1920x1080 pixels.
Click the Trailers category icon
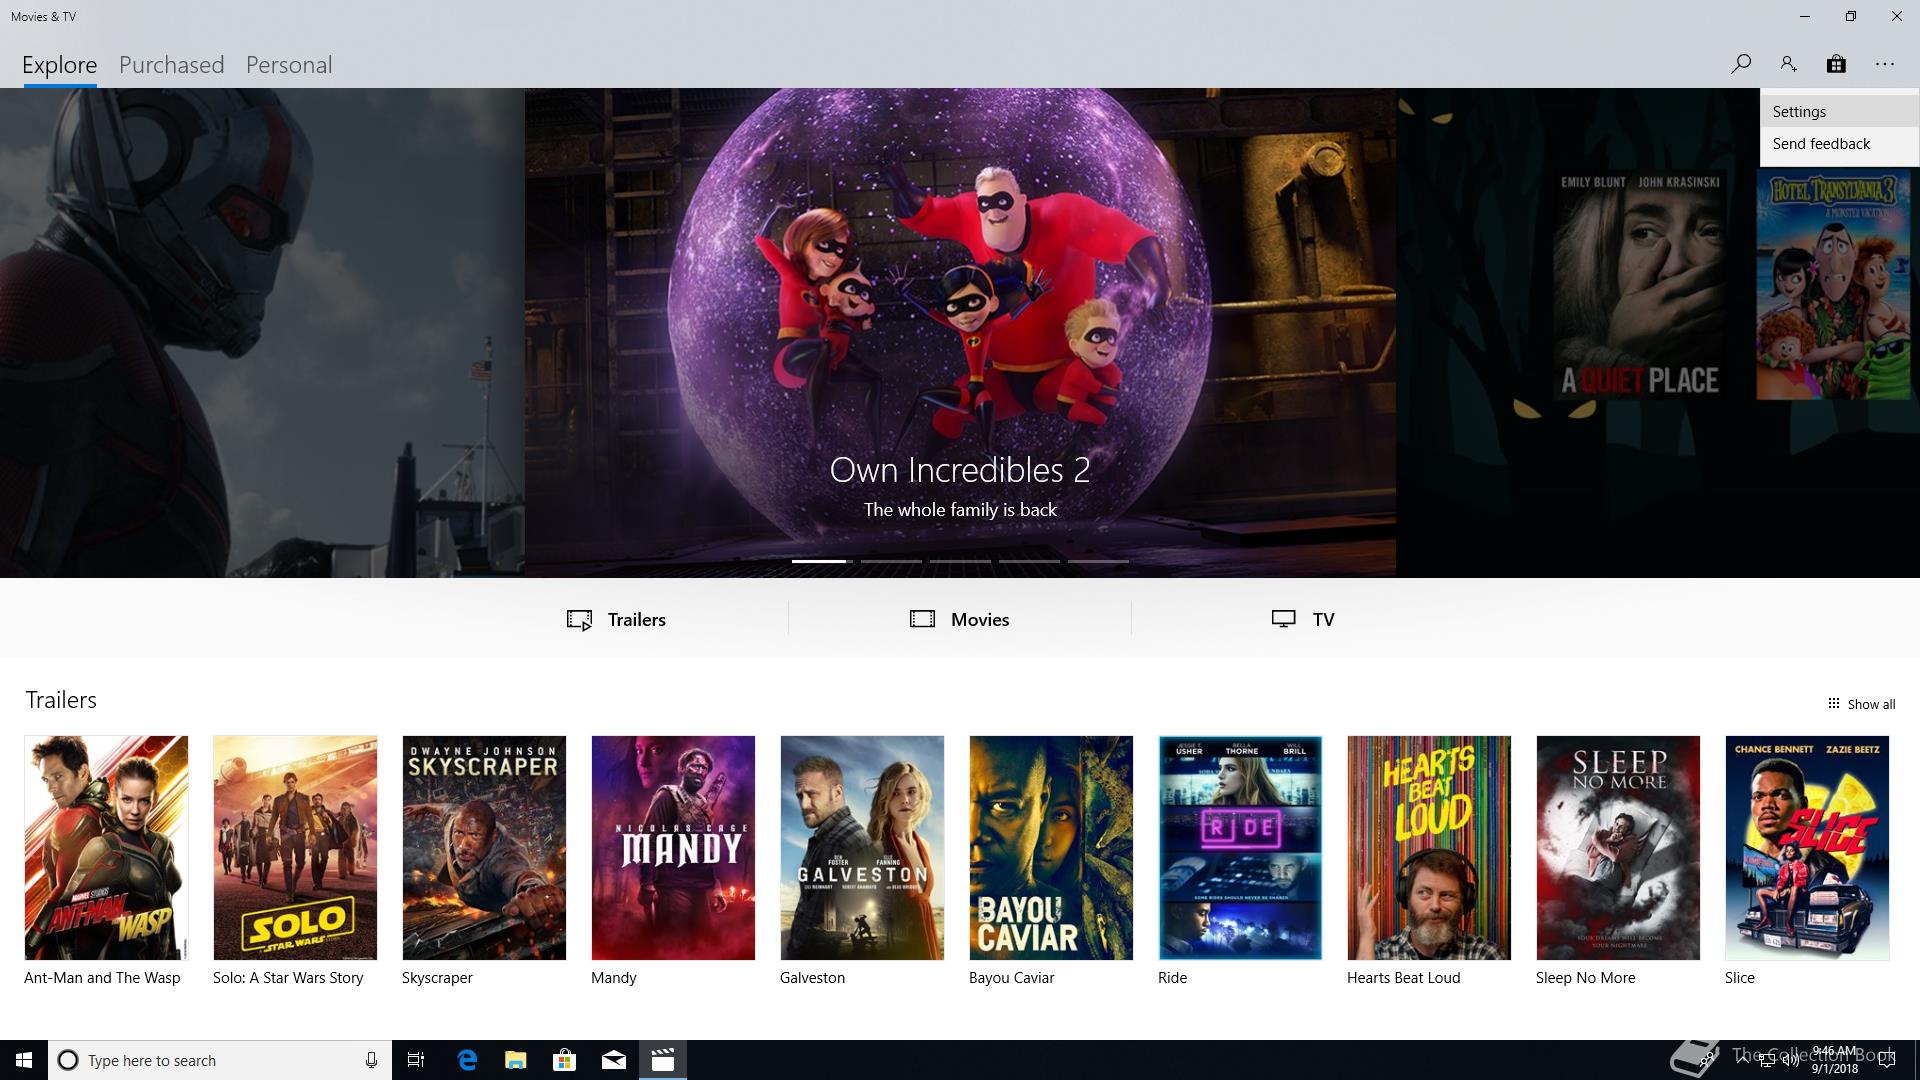coord(580,620)
